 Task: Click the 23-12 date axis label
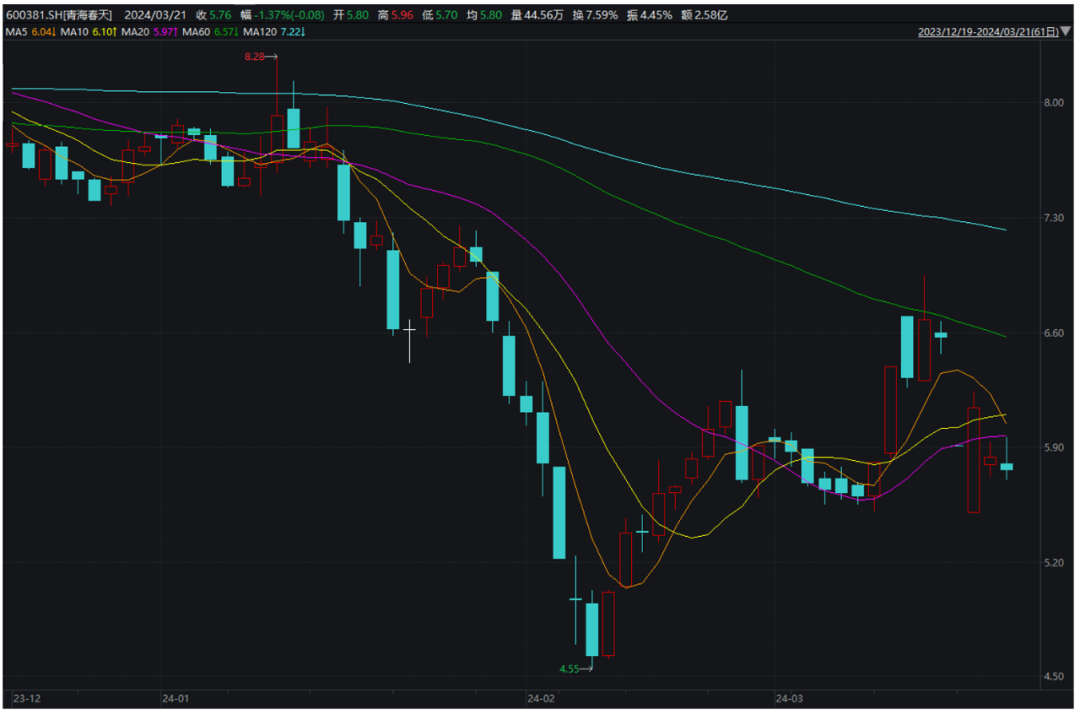click(x=27, y=698)
